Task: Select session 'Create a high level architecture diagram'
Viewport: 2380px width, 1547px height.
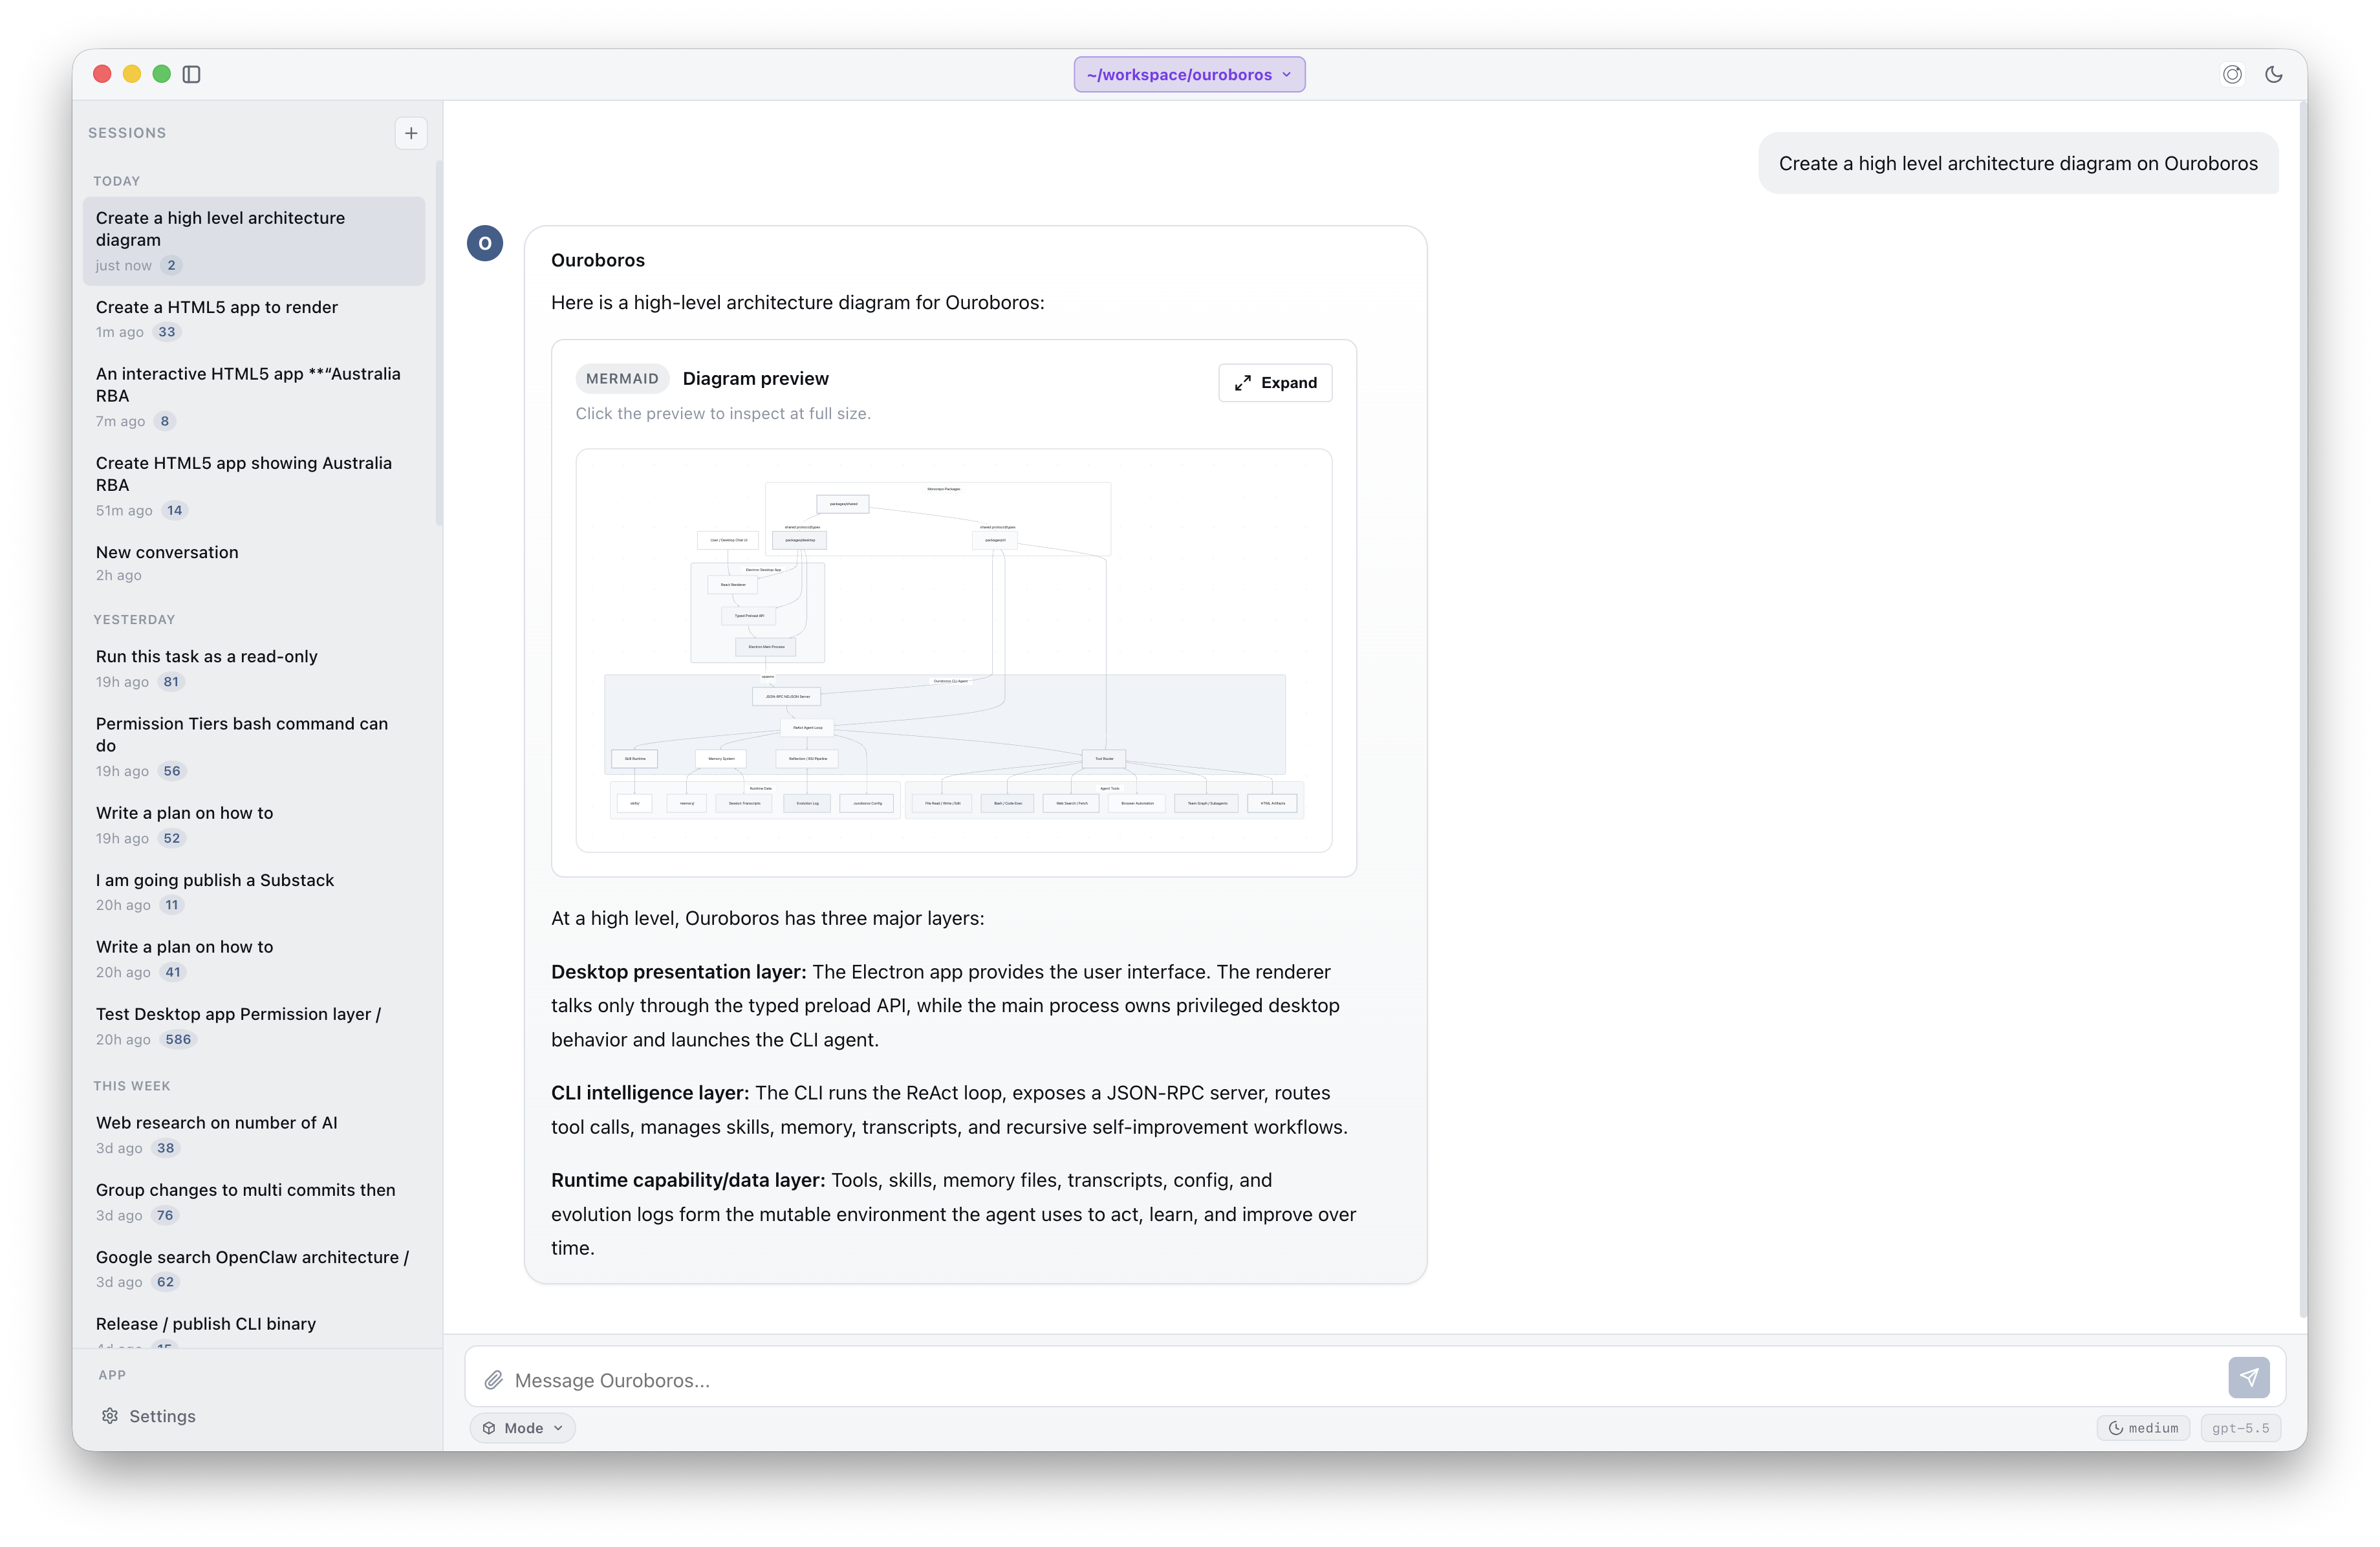Action: (254, 241)
